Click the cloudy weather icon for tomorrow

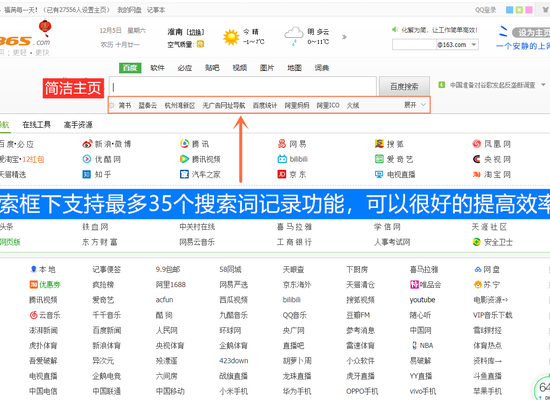pyautogui.click(x=294, y=36)
